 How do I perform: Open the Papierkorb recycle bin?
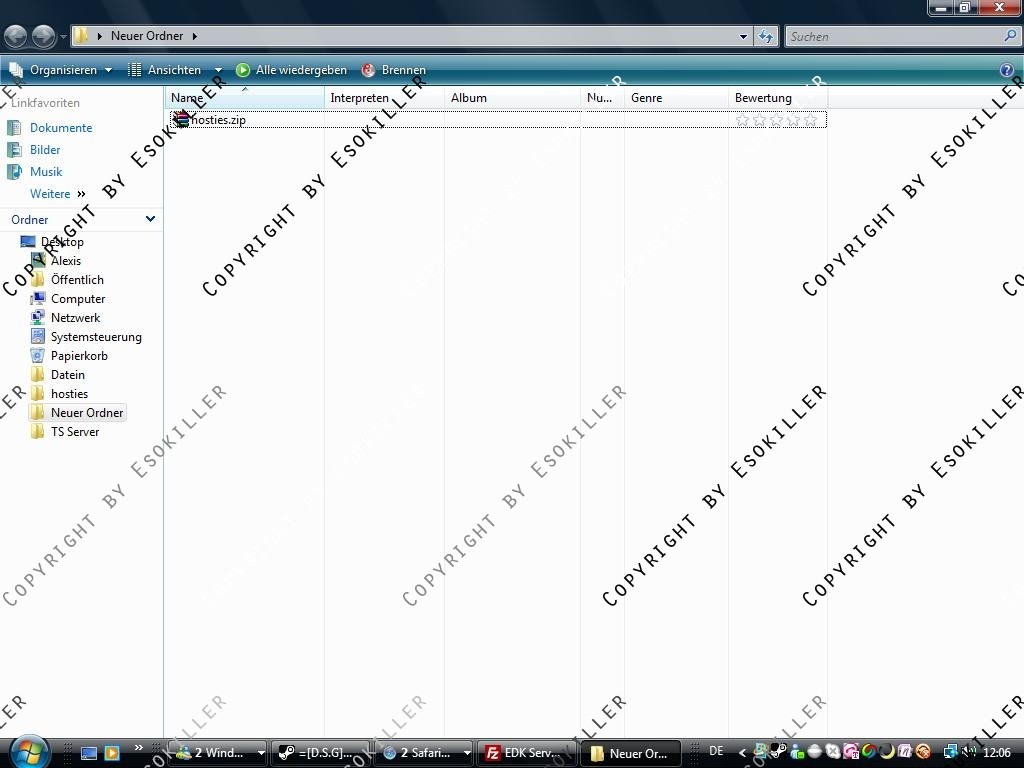click(x=79, y=356)
